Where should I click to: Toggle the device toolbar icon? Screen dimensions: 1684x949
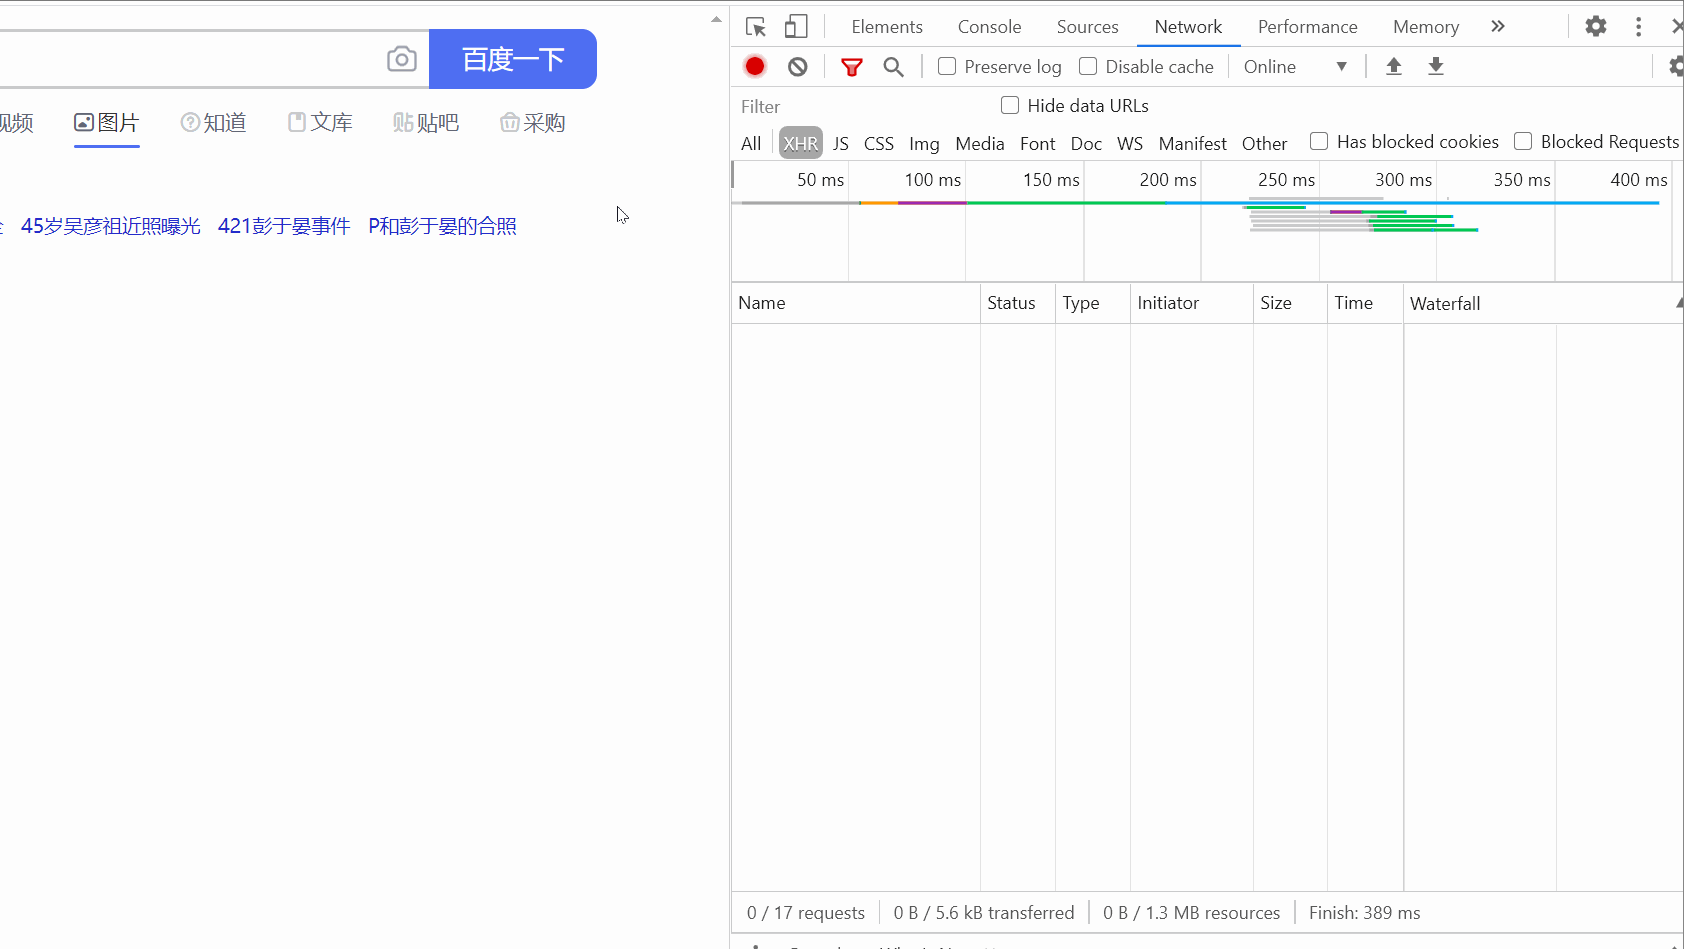[796, 27]
